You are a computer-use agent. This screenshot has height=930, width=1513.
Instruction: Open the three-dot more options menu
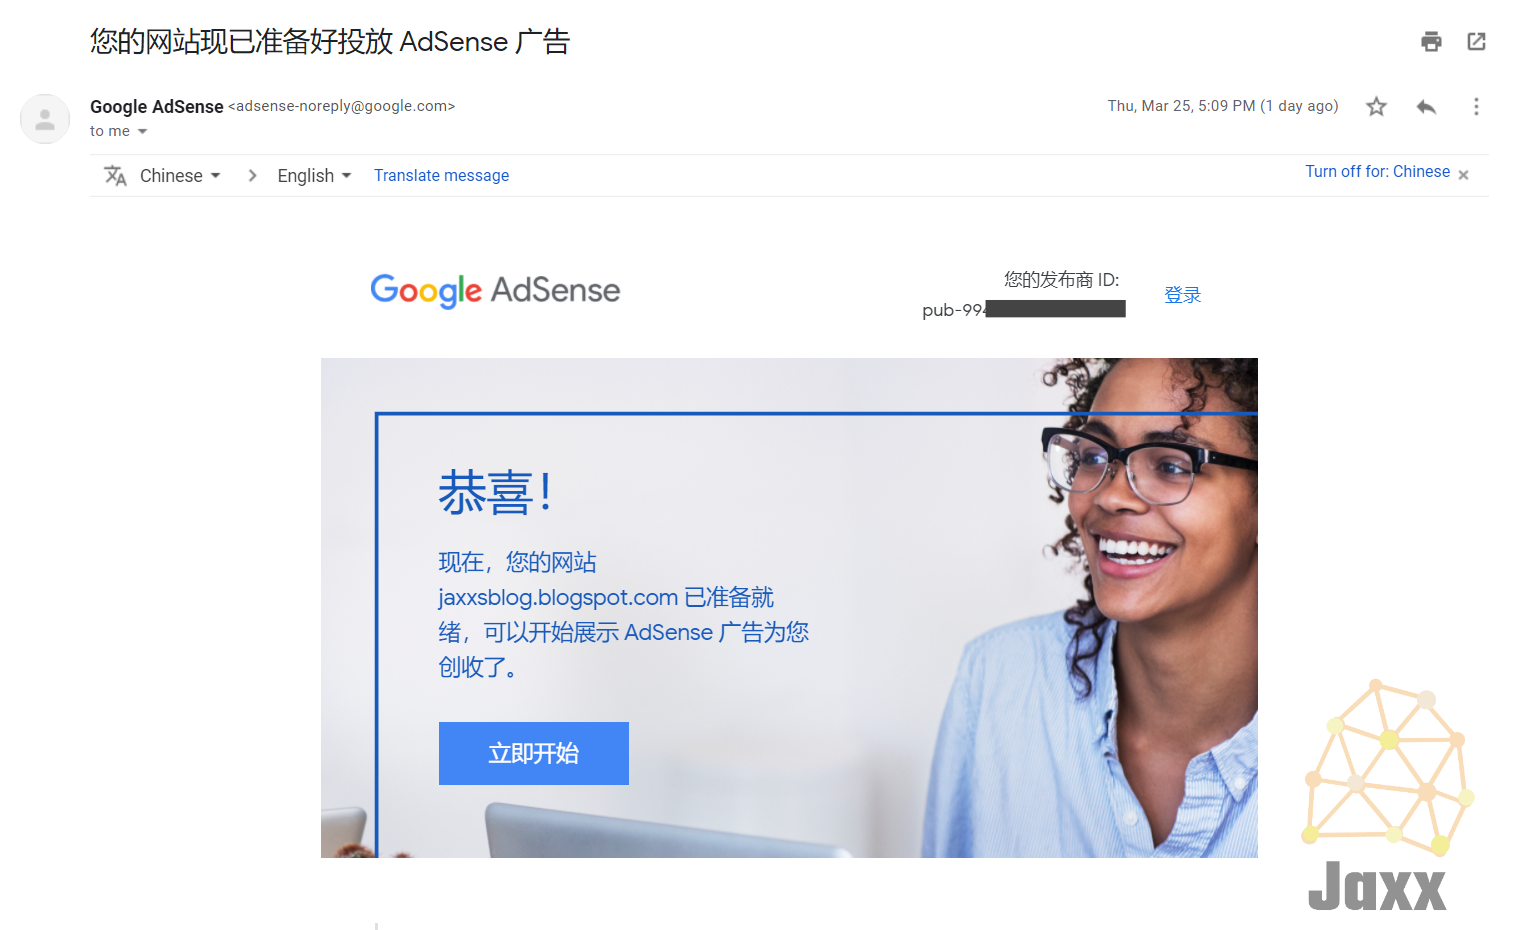click(x=1476, y=106)
